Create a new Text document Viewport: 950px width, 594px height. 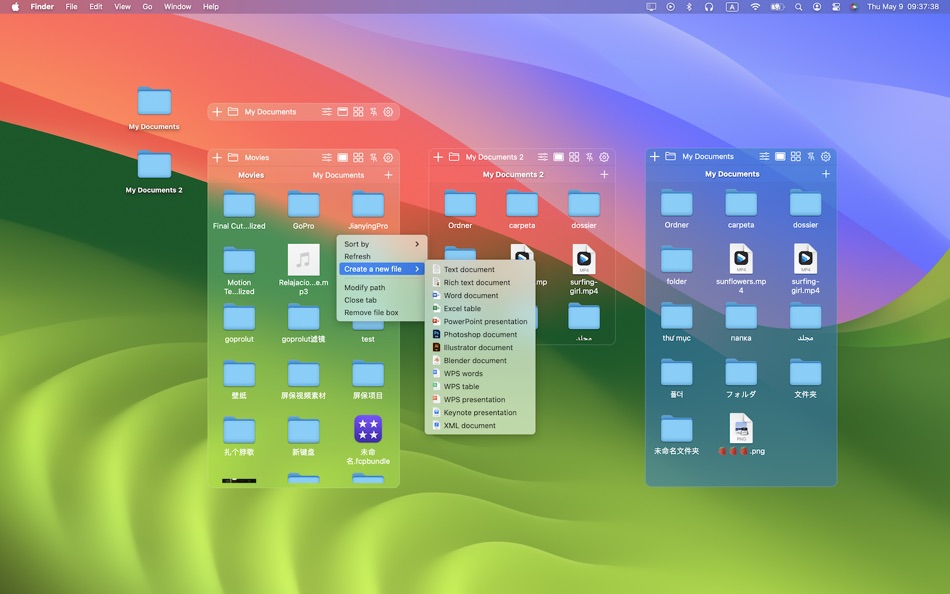point(480,269)
